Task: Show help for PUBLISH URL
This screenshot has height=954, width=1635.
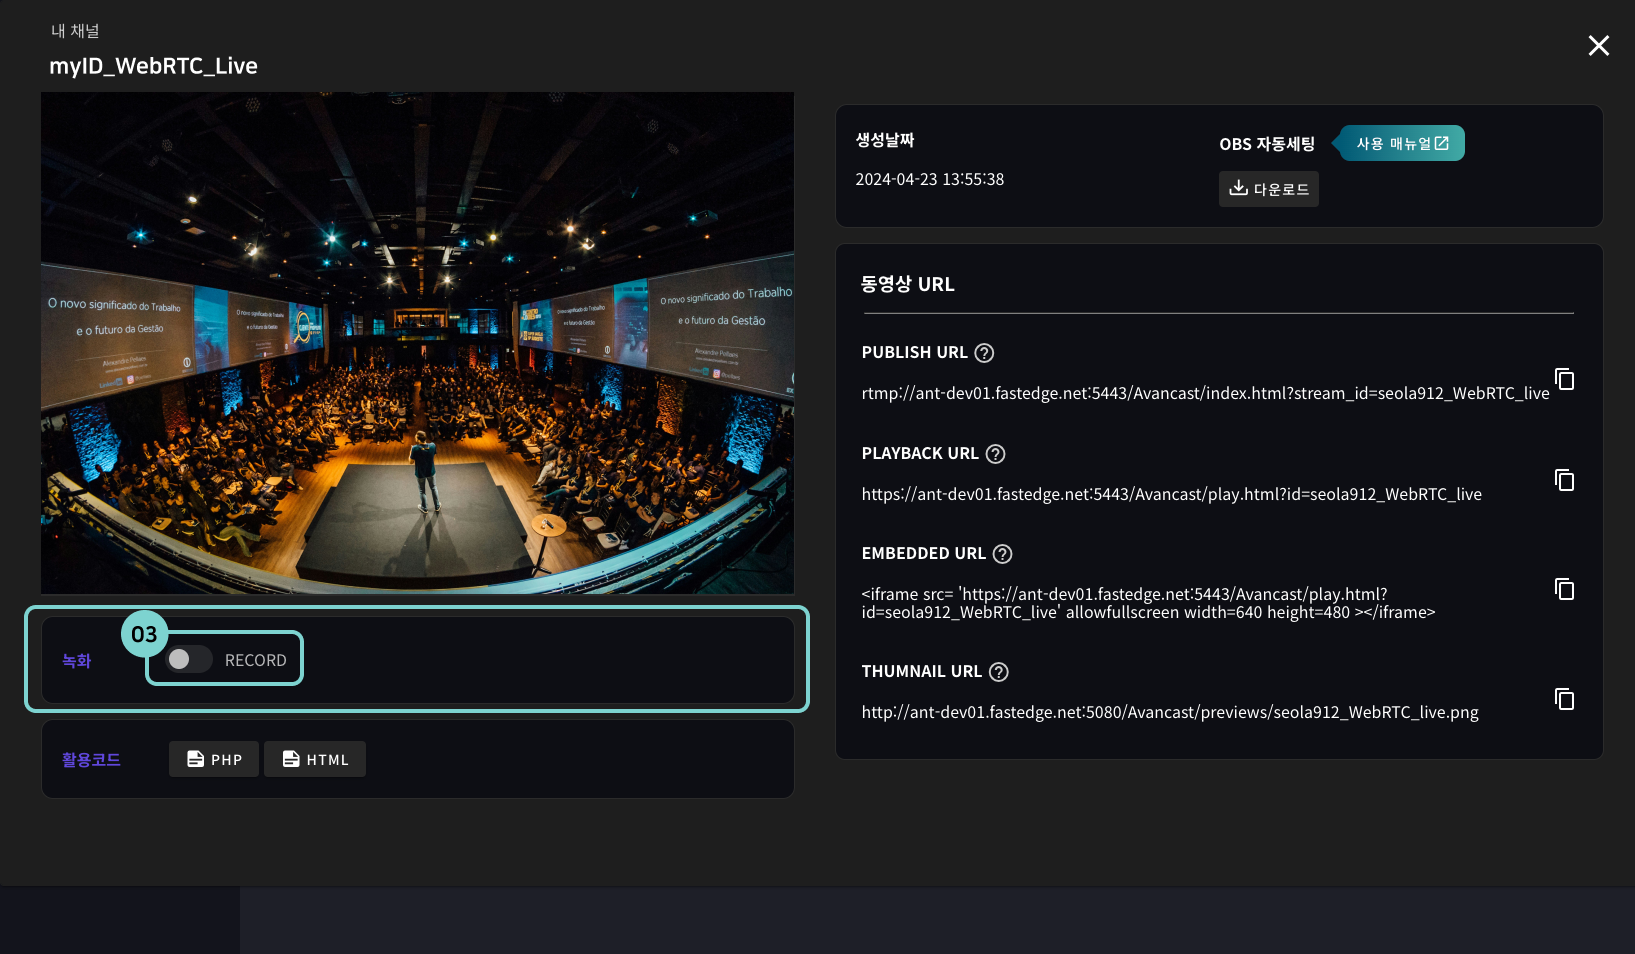Action: pyautogui.click(x=984, y=353)
